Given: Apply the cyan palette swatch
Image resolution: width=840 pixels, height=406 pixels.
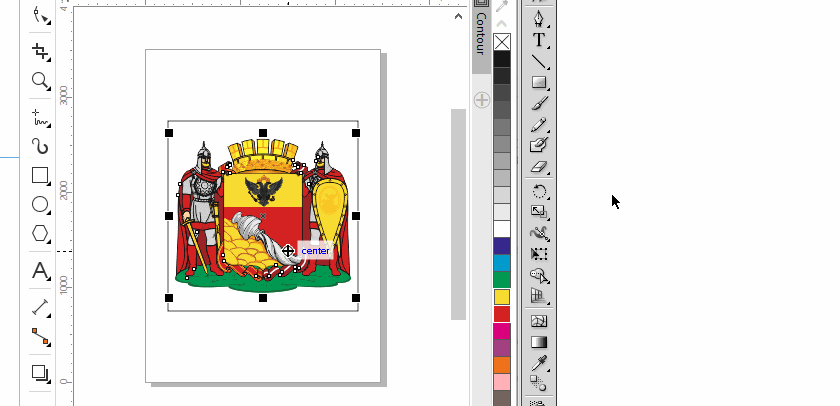Looking at the screenshot, I should point(502,263).
